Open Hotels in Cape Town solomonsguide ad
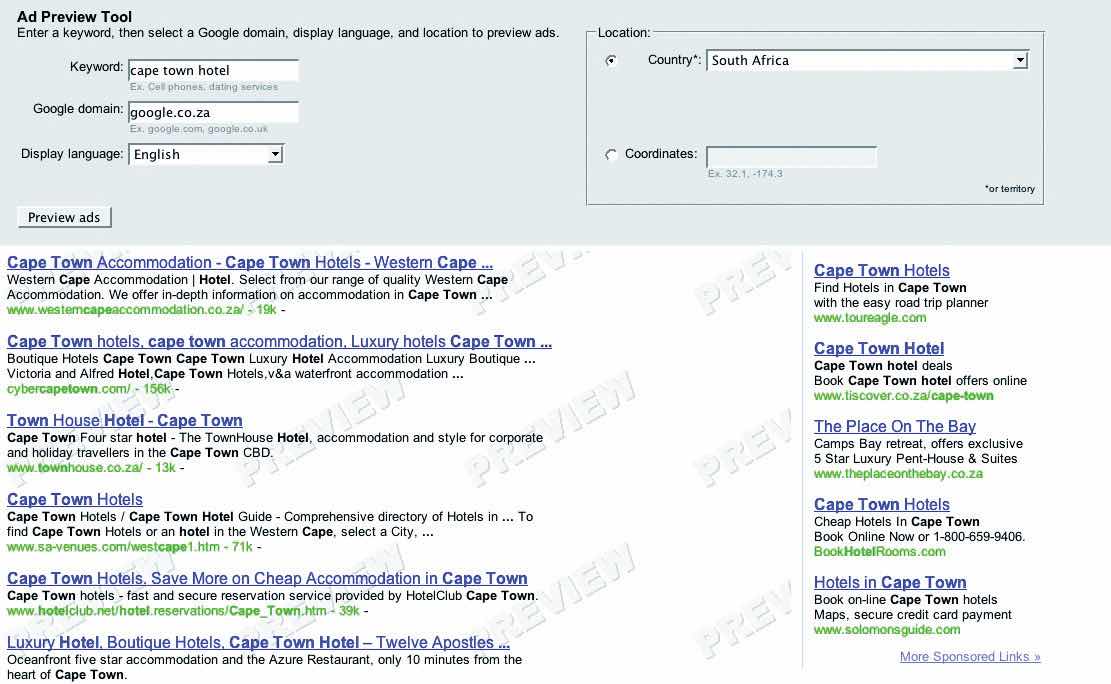Screen dimensions: 1111x684 889,583
